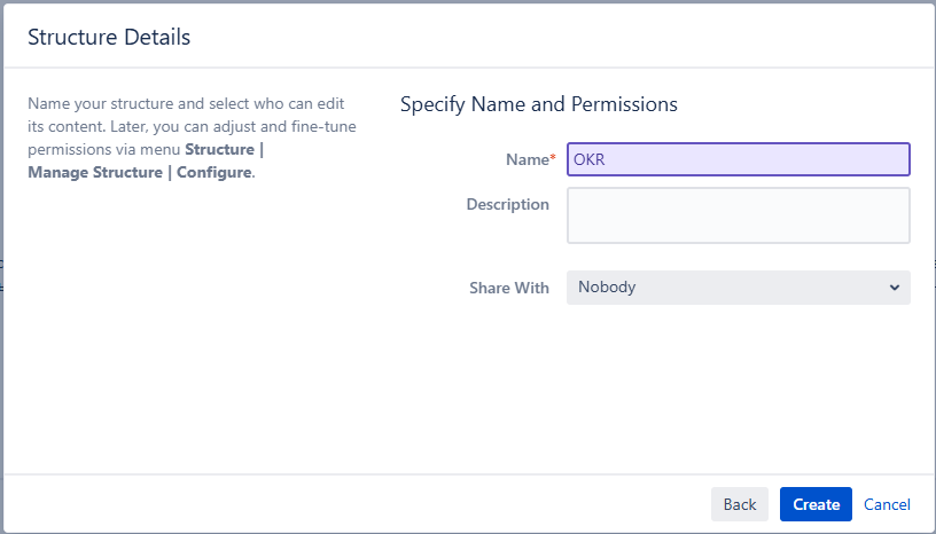
Task: Click the bold Structure word in help text
Action: click(x=220, y=149)
